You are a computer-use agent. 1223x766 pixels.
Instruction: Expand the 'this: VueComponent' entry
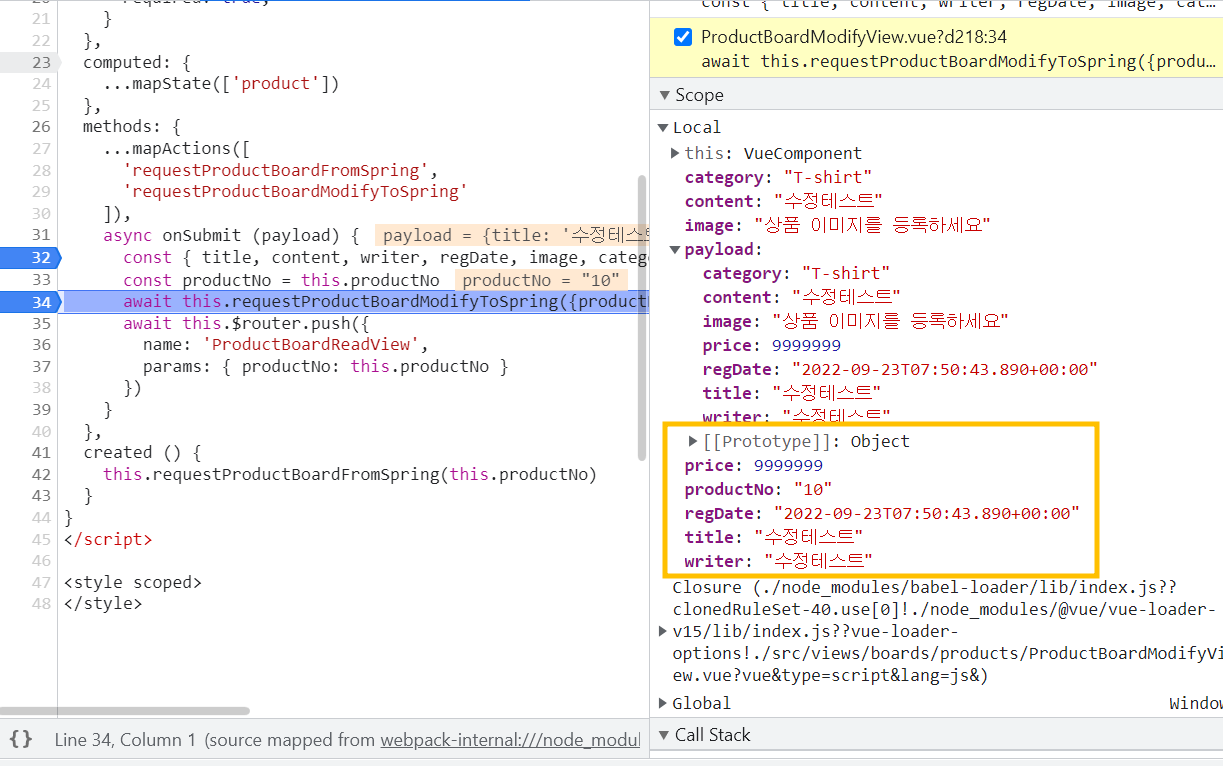[676, 153]
